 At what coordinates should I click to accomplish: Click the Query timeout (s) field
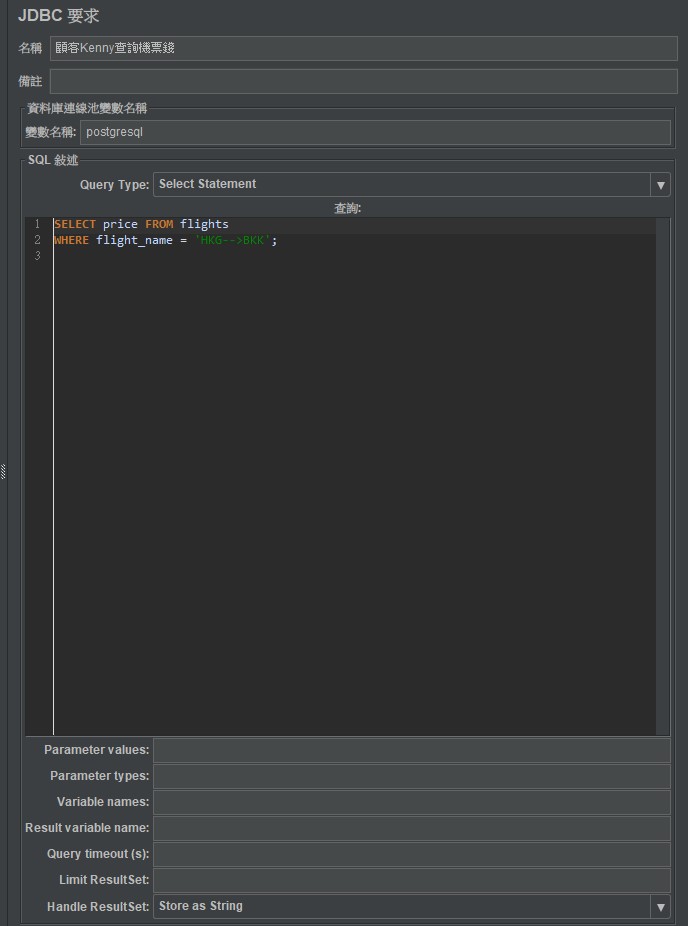point(411,854)
